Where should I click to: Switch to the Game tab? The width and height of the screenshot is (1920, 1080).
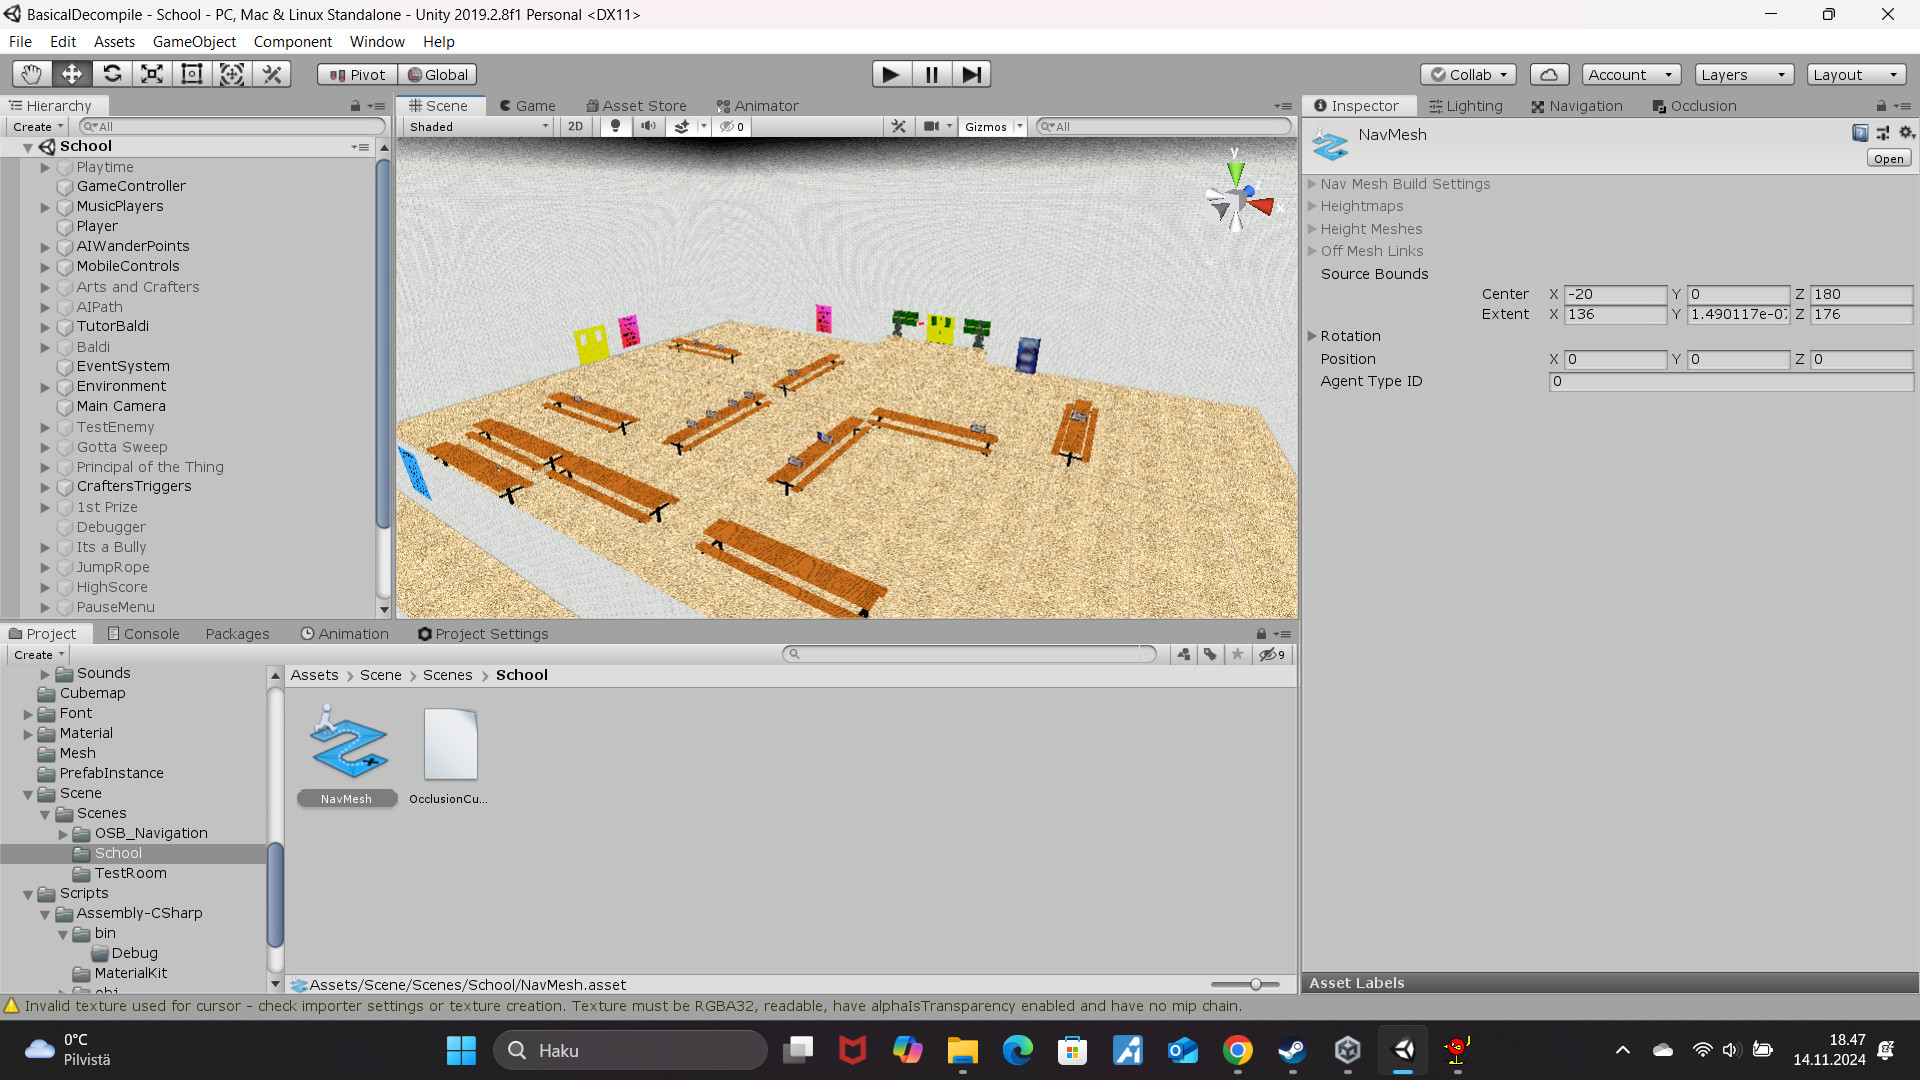(527, 105)
